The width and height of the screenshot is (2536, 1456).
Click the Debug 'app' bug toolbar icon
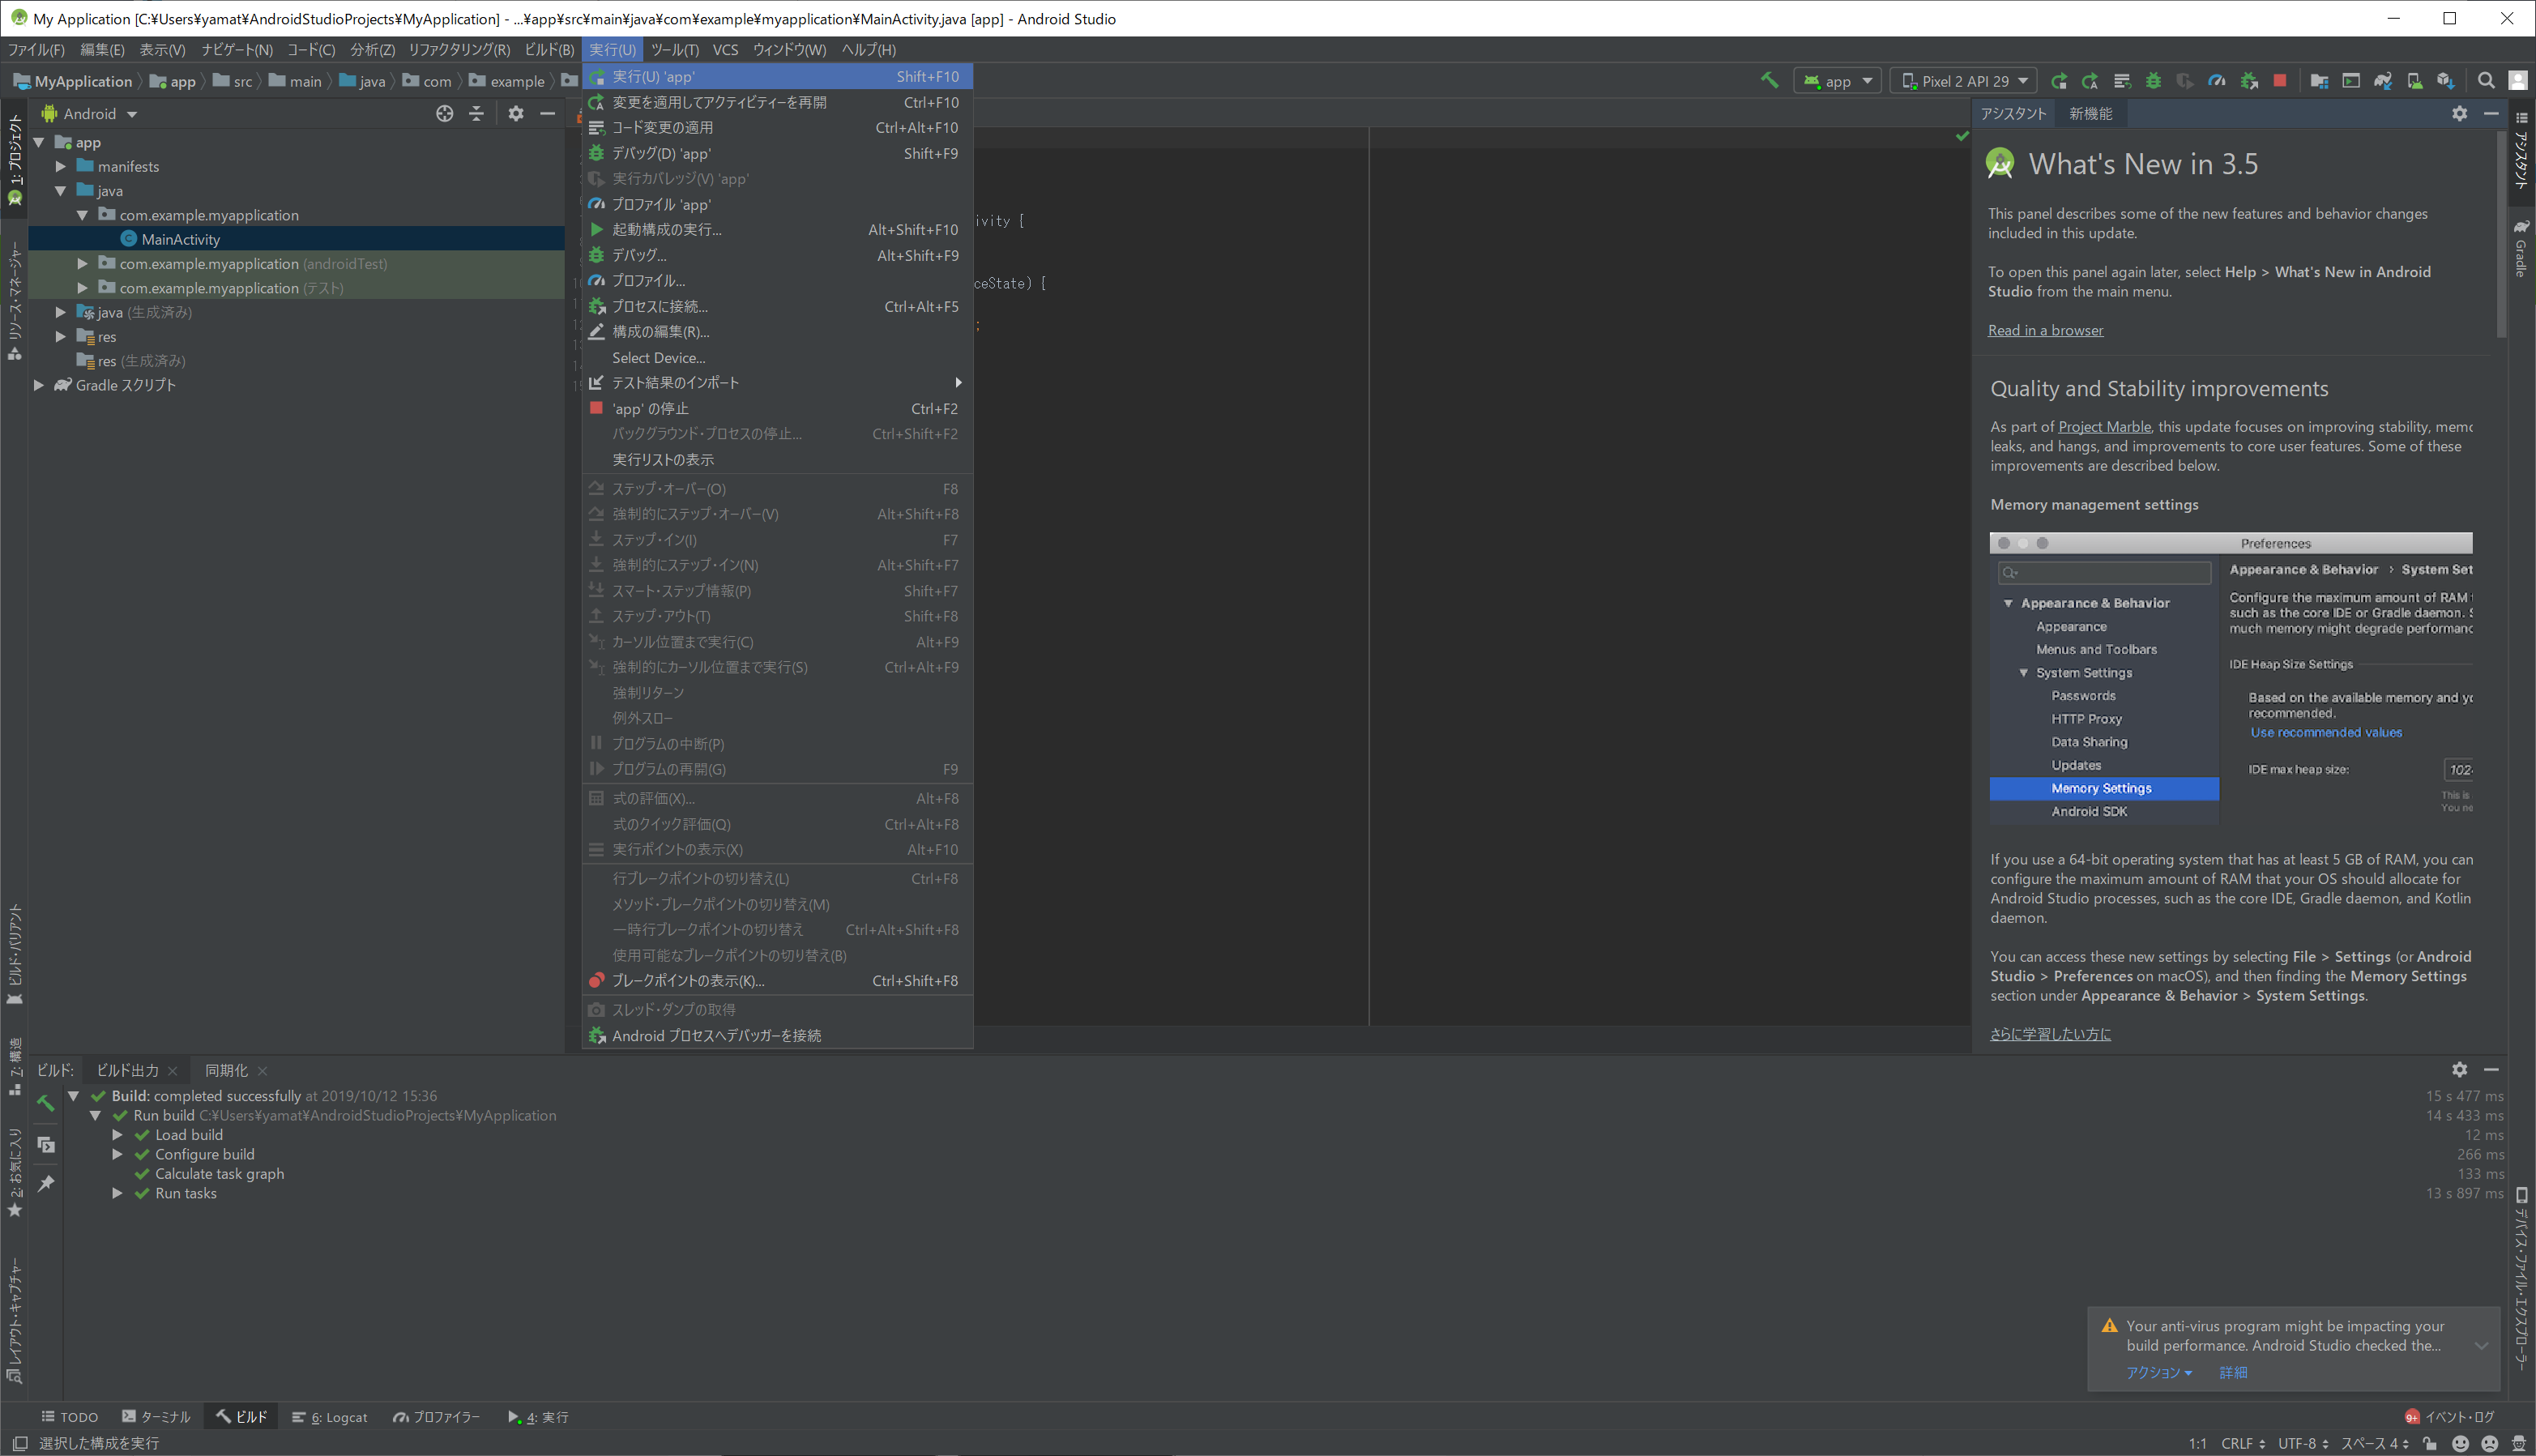click(2153, 81)
